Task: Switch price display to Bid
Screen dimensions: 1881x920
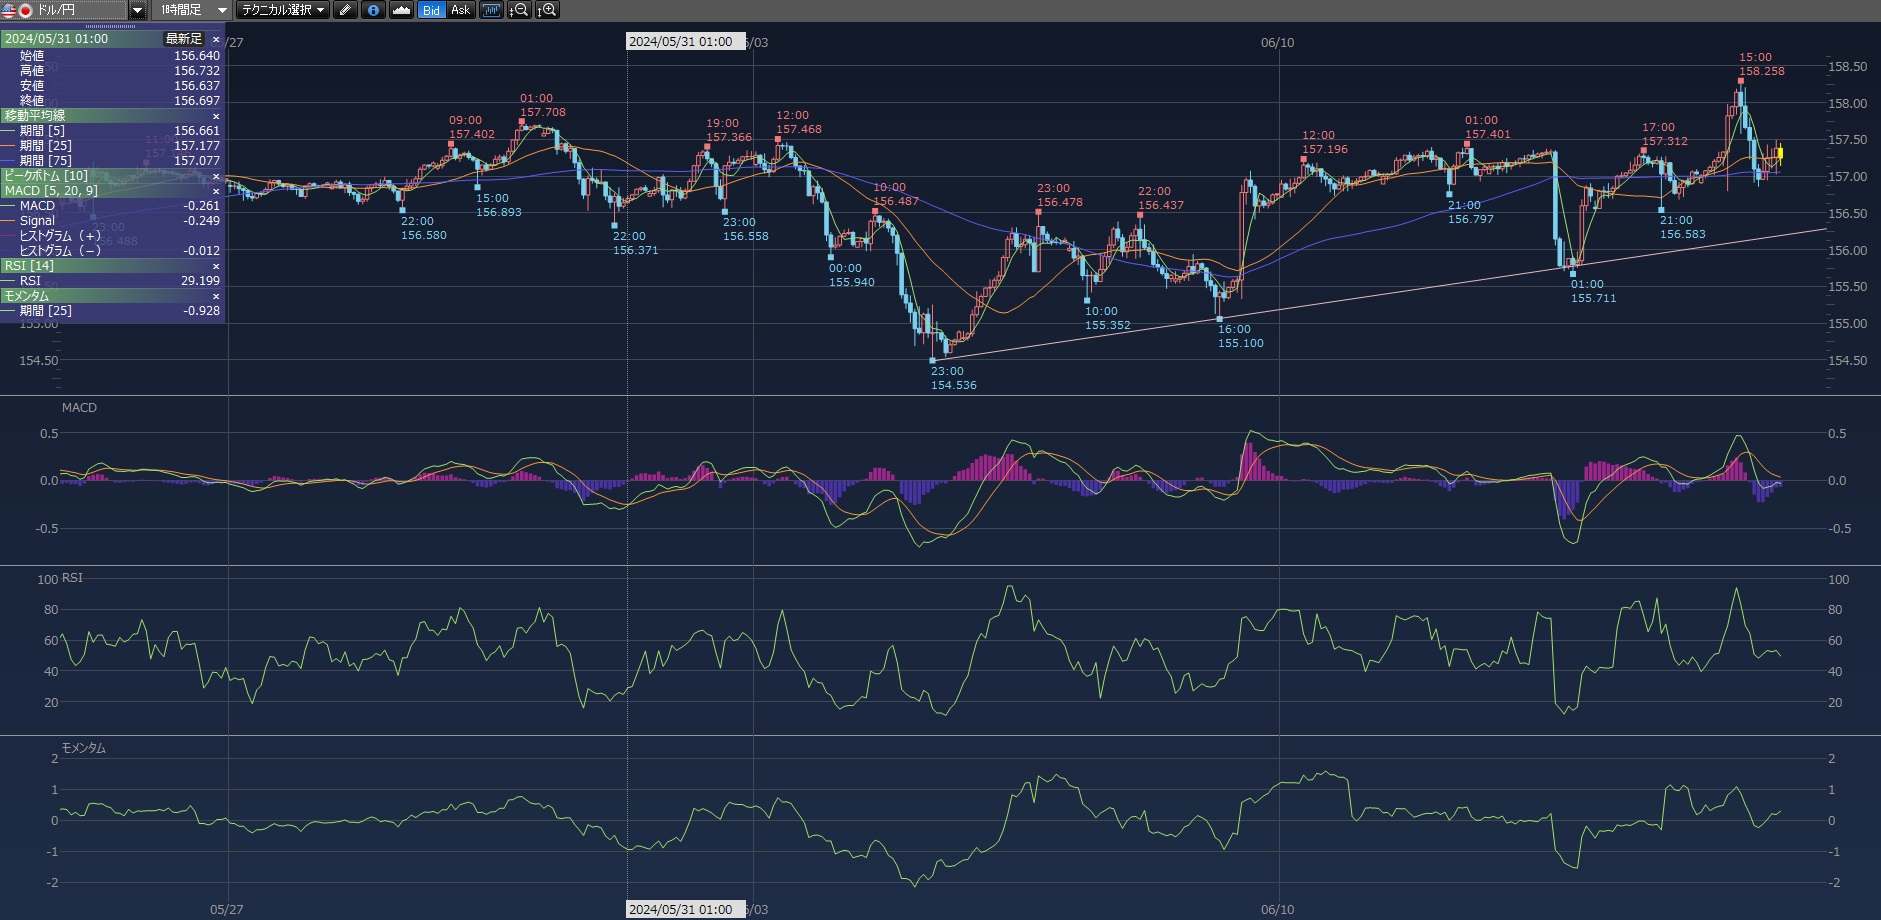Action: pos(431,10)
